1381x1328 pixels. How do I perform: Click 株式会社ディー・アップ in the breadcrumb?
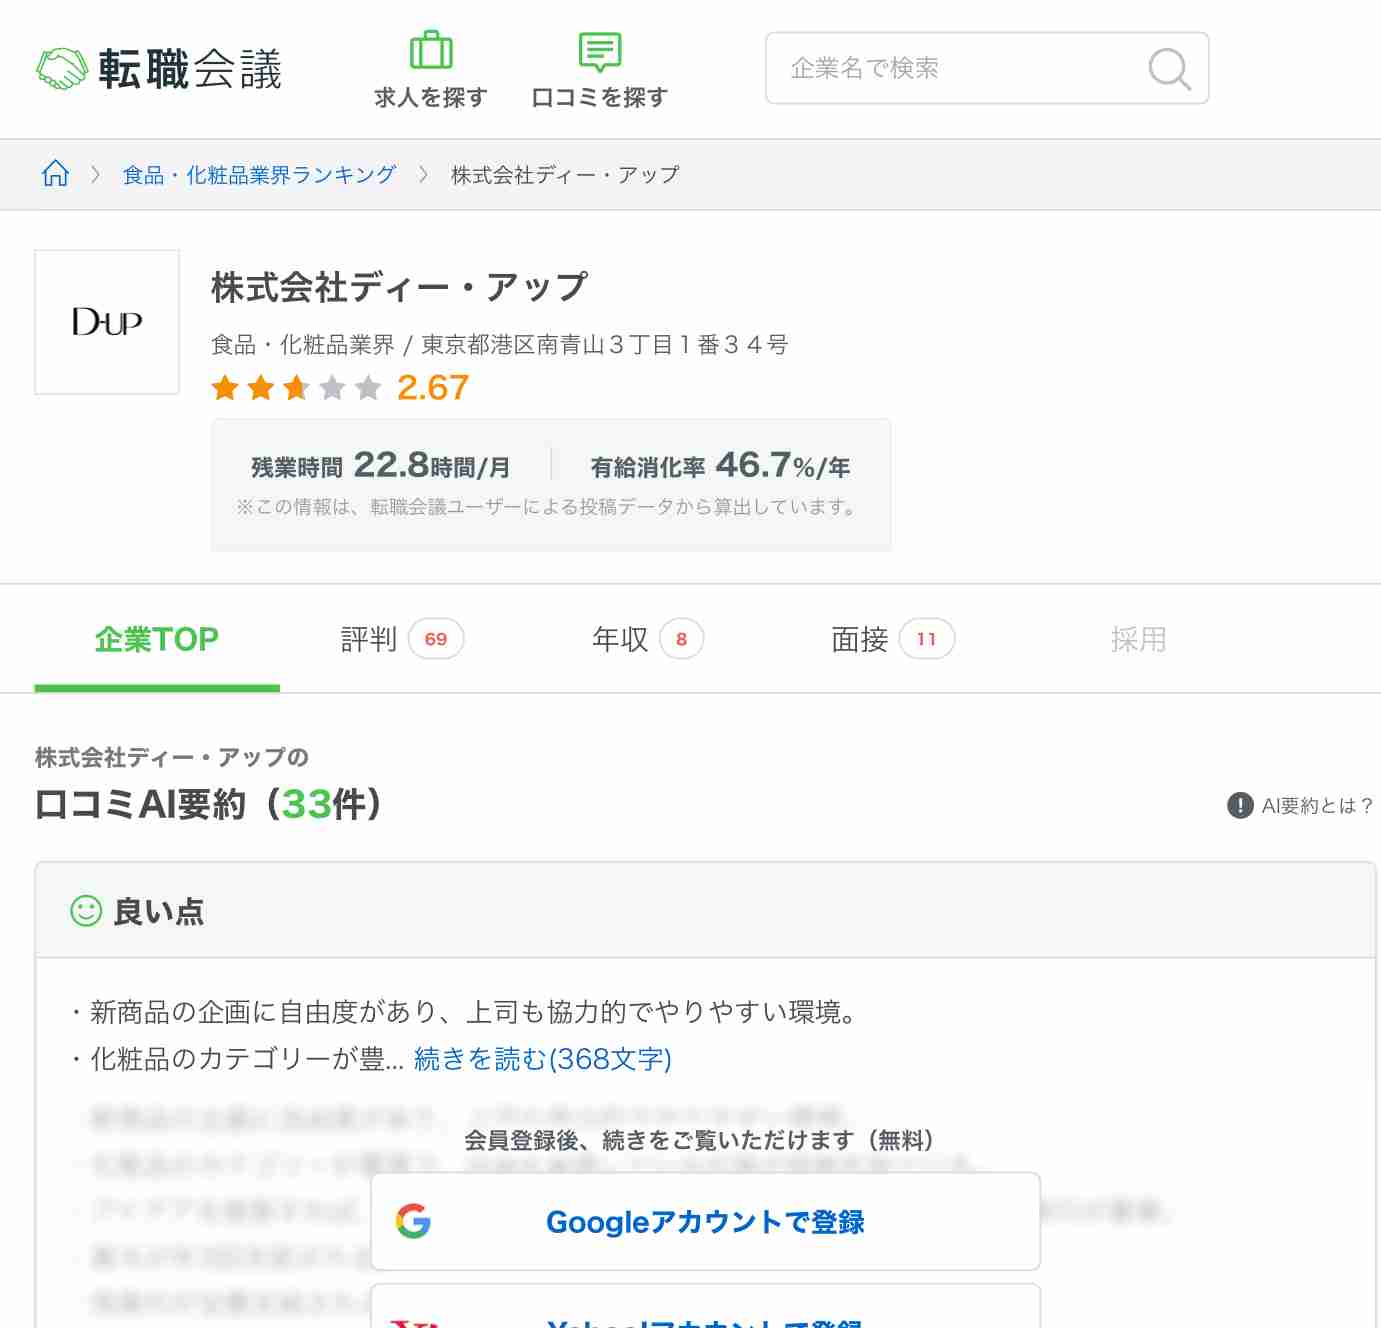pyautogui.click(x=565, y=172)
